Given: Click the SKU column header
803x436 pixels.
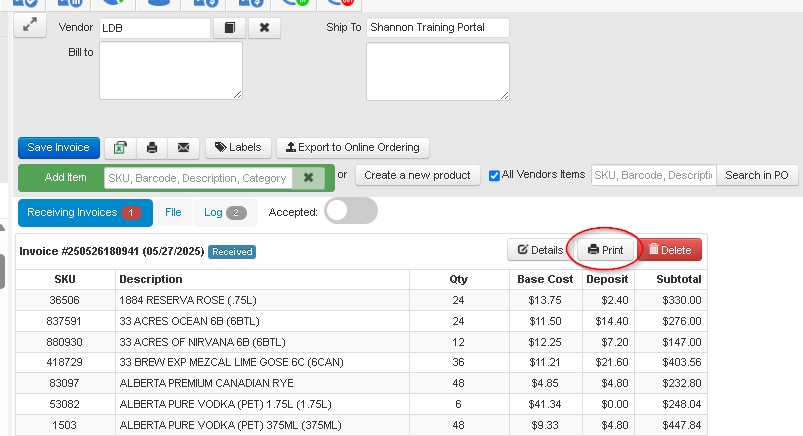Looking at the screenshot, I should pos(65,279).
